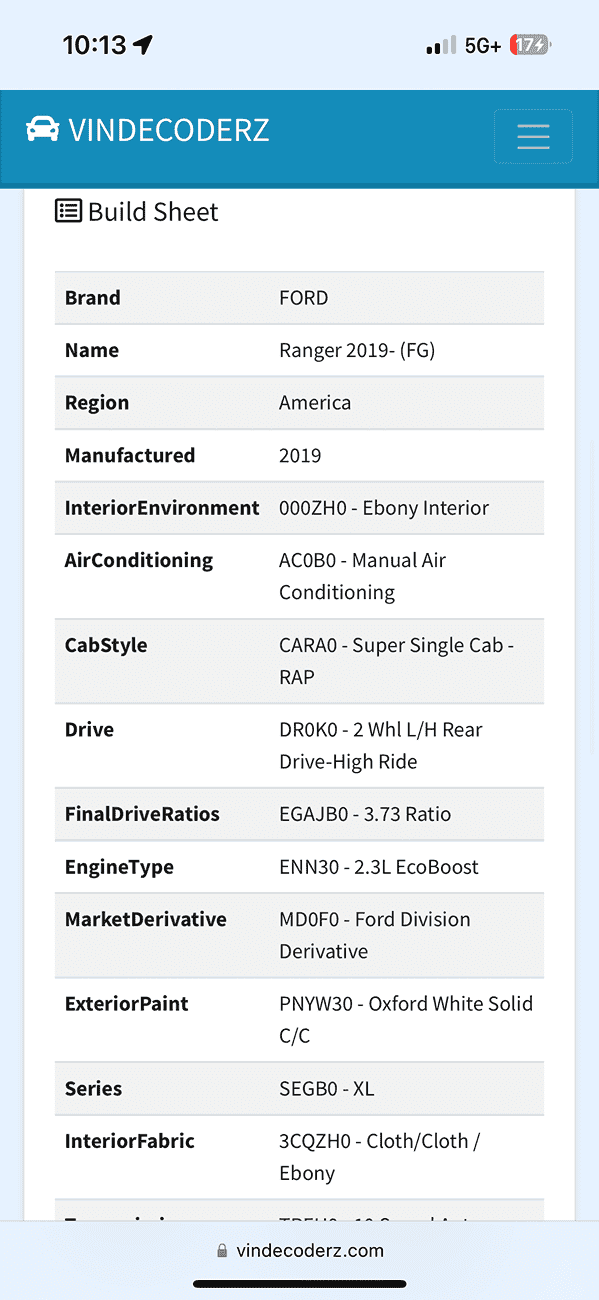Tap the vindecoderz.com address bar
Image resolution: width=599 pixels, height=1300 pixels.
coord(299,1251)
